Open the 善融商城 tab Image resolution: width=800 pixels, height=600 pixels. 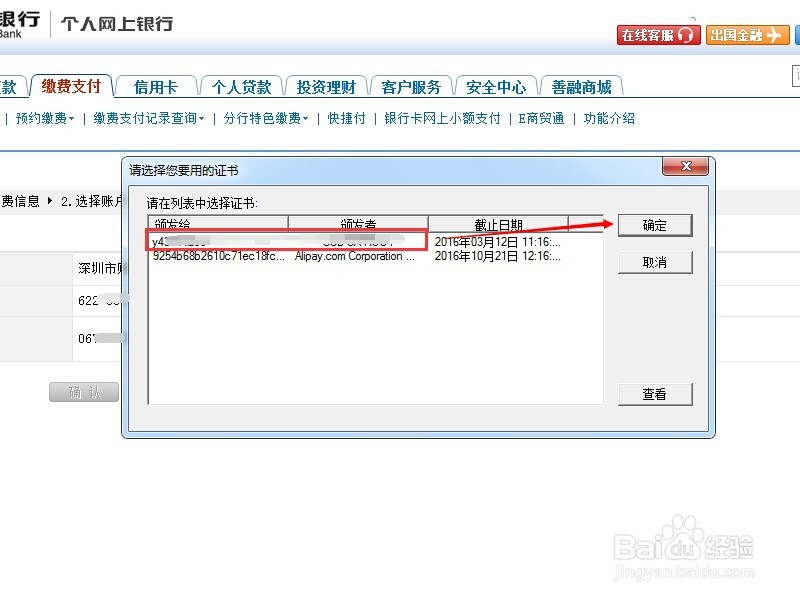coord(582,86)
